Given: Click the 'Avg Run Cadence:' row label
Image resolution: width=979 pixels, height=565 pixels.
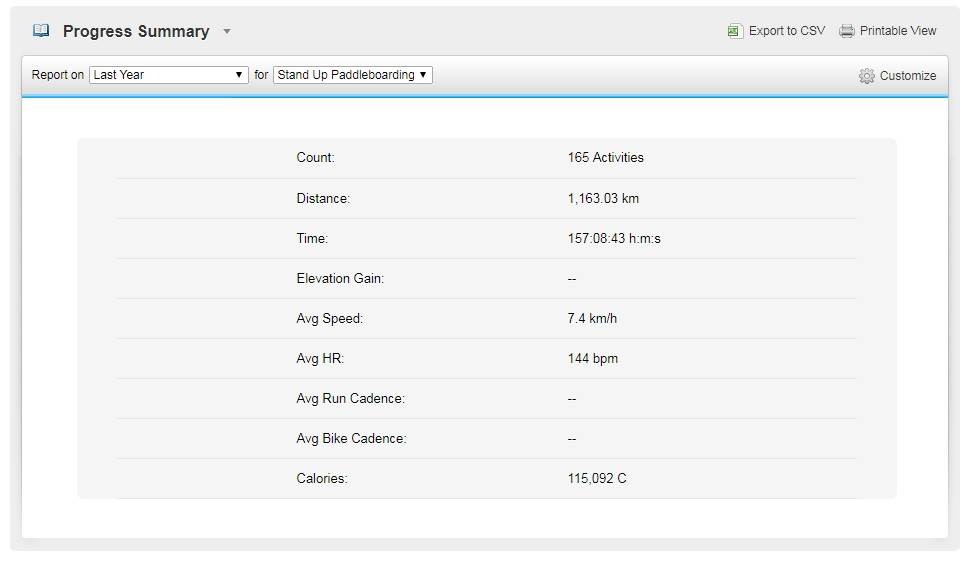Looking at the screenshot, I should click(350, 398).
